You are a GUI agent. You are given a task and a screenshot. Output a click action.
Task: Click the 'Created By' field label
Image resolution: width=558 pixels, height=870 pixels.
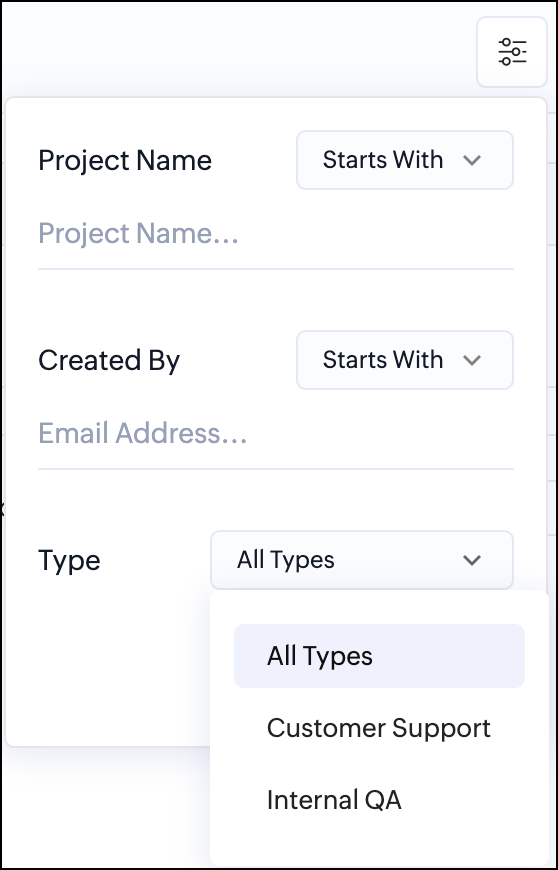109,361
